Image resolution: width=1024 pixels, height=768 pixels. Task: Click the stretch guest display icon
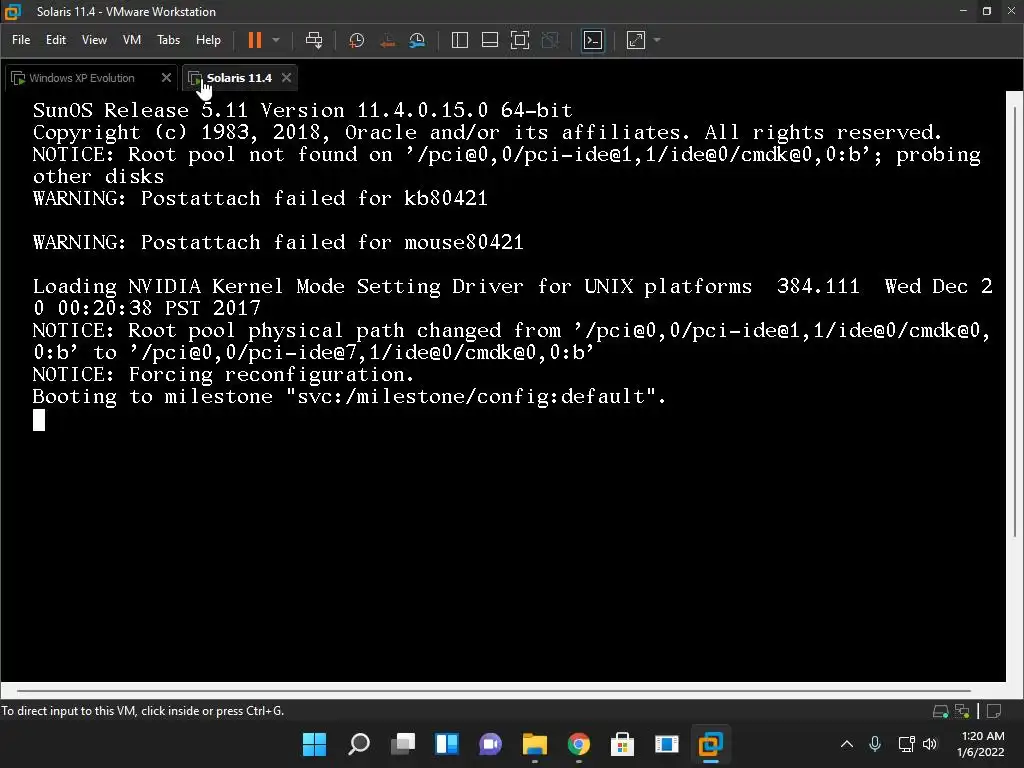click(635, 40)
